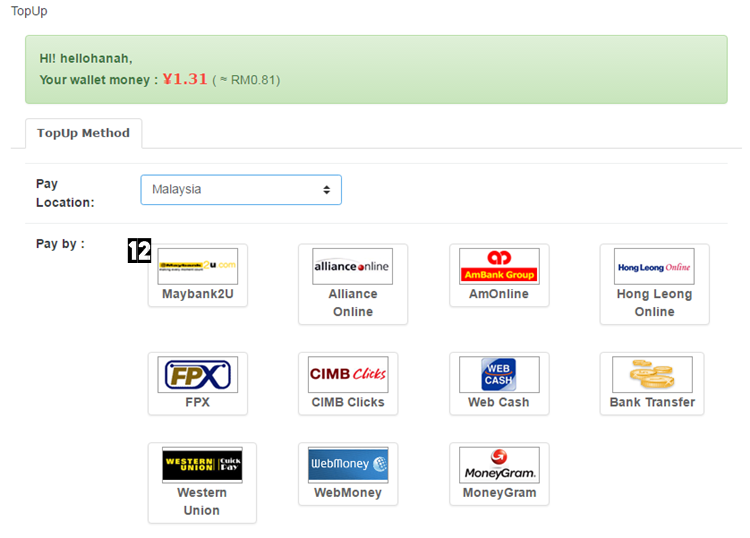Choose the Alliance Online logo

(353, 266)
